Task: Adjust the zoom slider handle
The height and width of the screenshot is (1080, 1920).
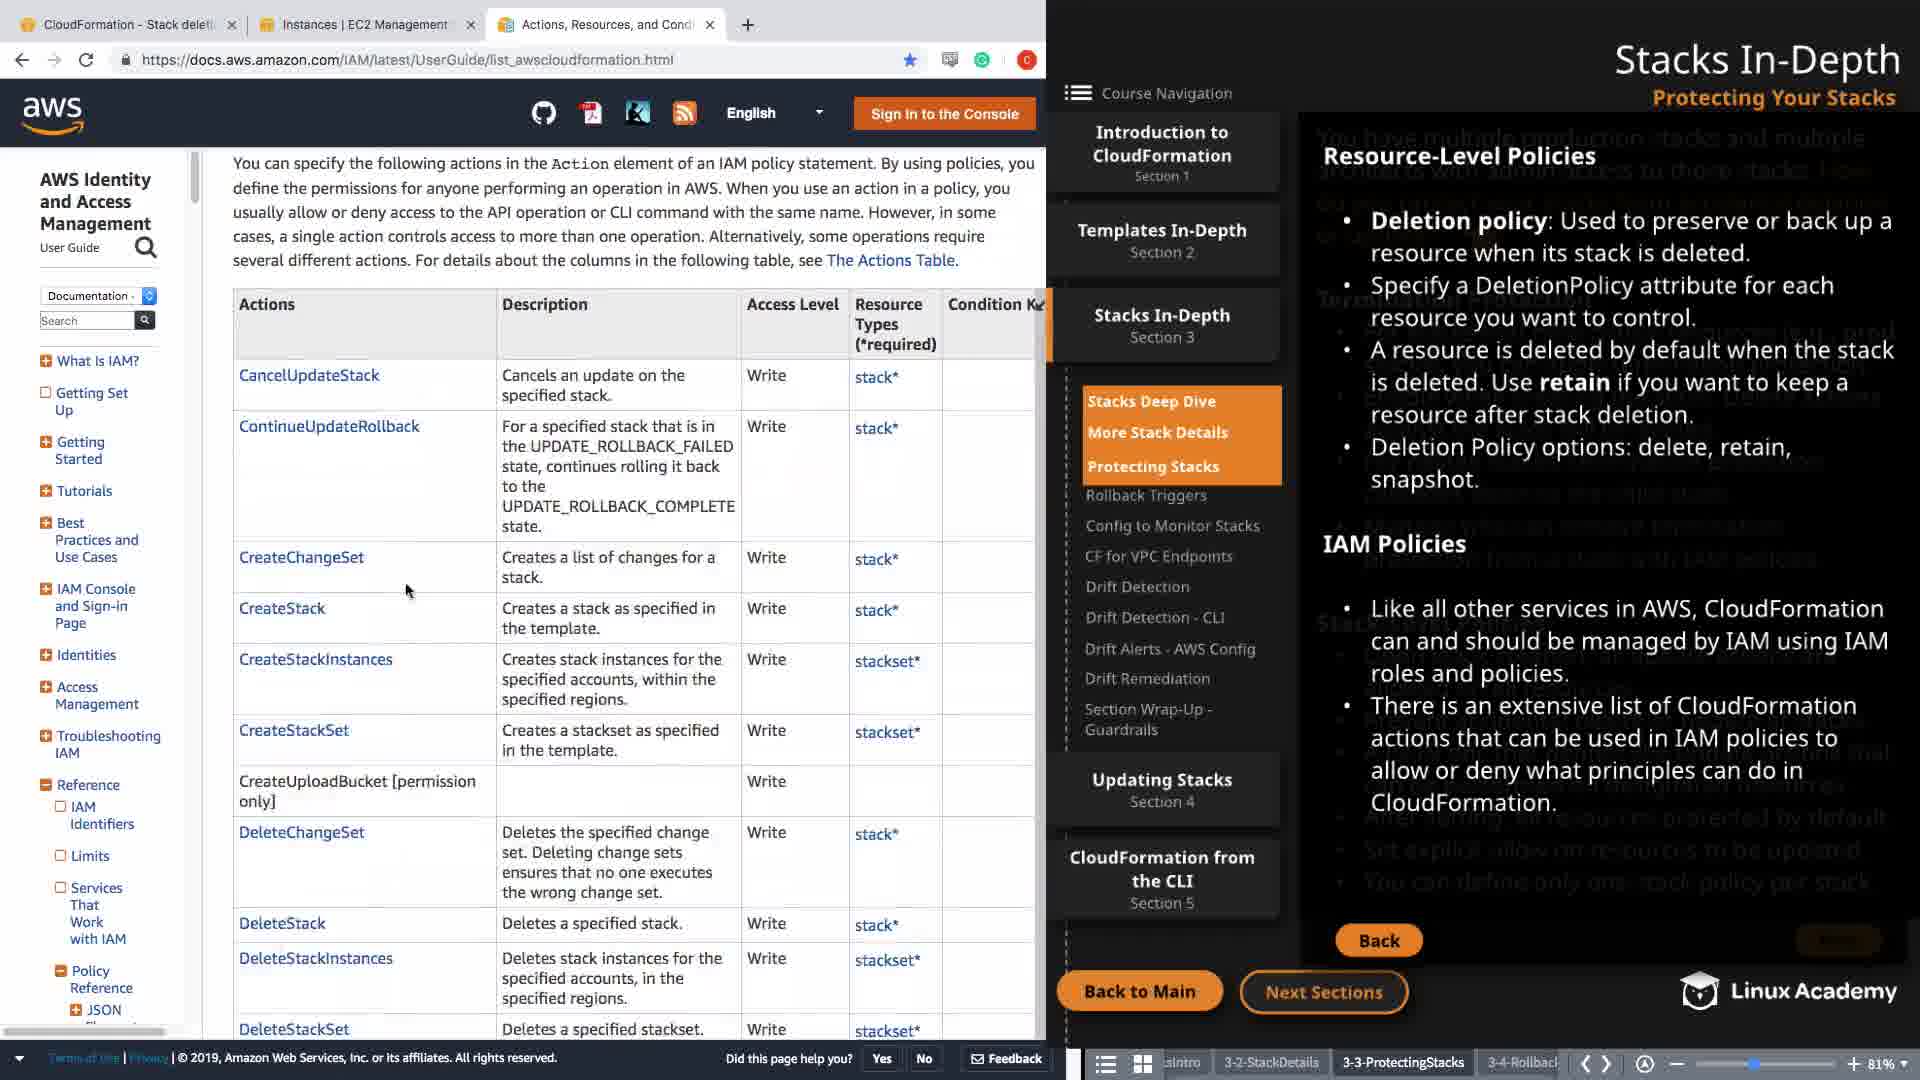Action: 1754,1064
